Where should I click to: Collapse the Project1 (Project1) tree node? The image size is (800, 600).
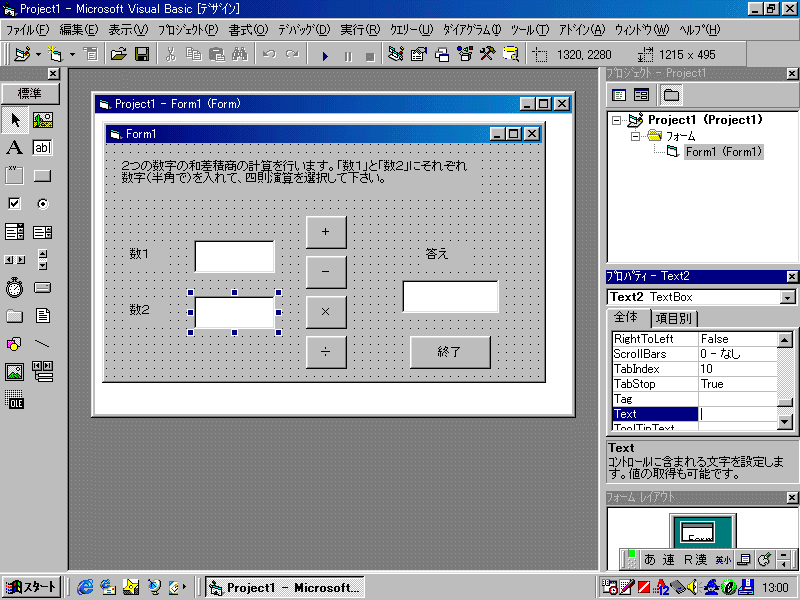click(x=616, y=120)
